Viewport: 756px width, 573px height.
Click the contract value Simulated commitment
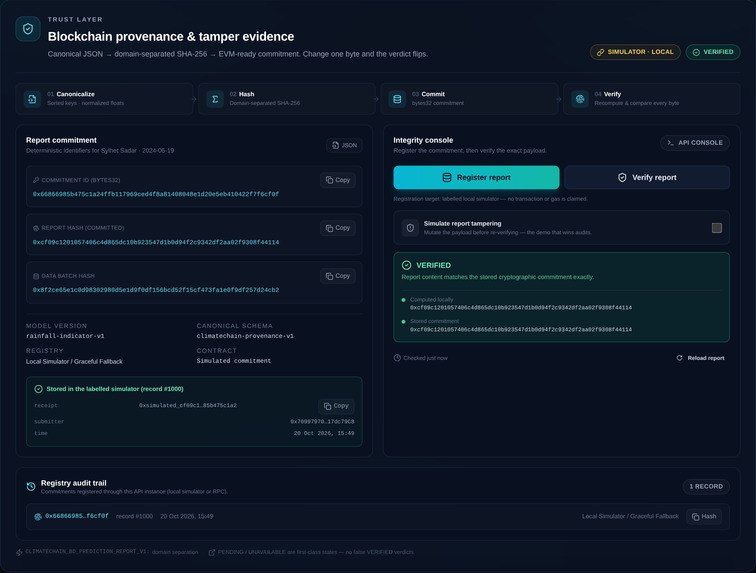pyautogui.click(x=234, y=361)
